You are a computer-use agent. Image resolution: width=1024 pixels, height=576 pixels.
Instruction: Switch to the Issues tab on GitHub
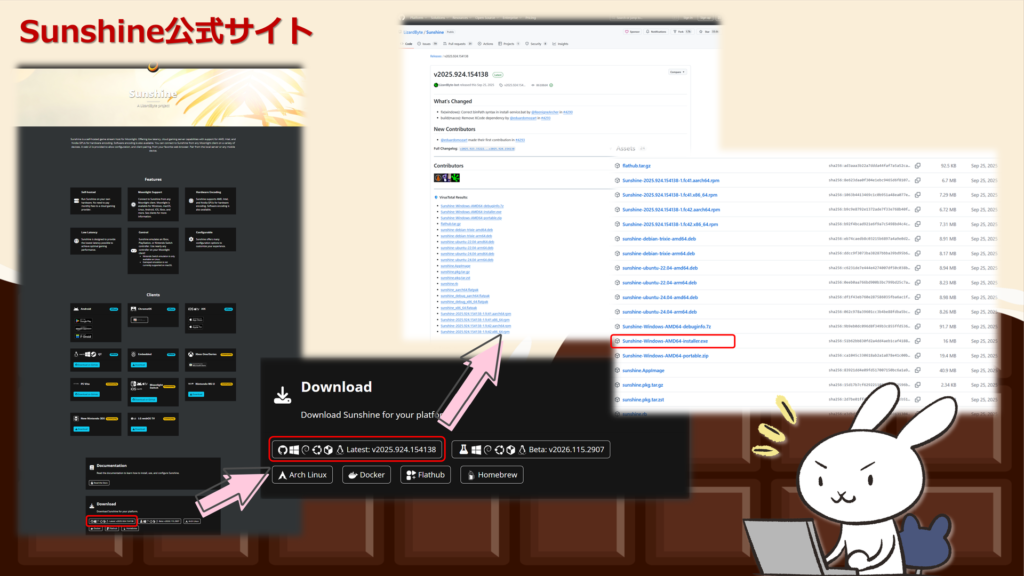pos(426,44)
